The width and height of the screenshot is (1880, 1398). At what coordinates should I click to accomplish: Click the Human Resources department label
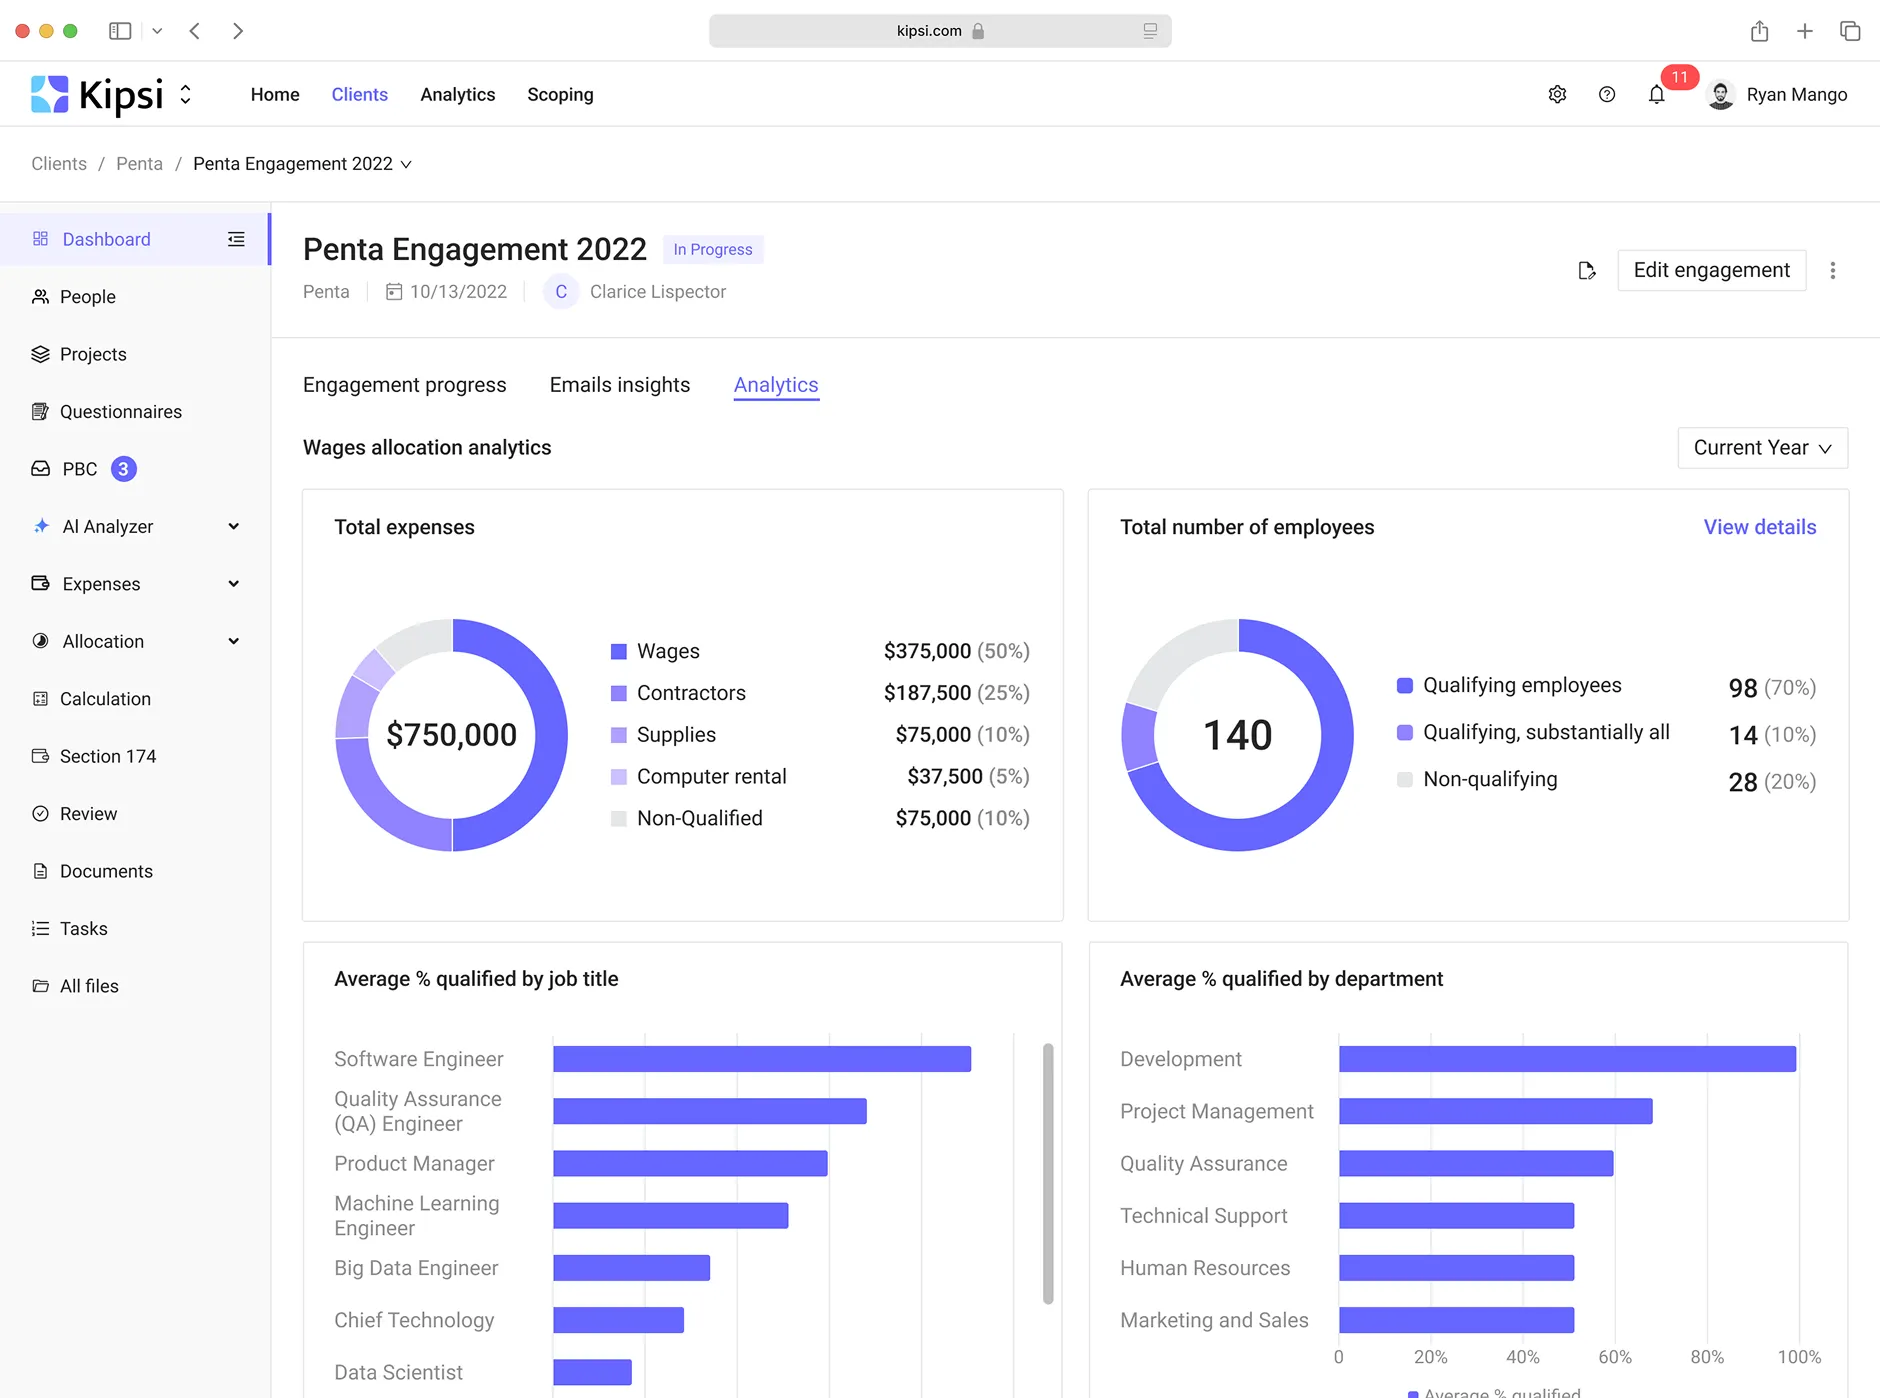(x=1205, y=1268)
